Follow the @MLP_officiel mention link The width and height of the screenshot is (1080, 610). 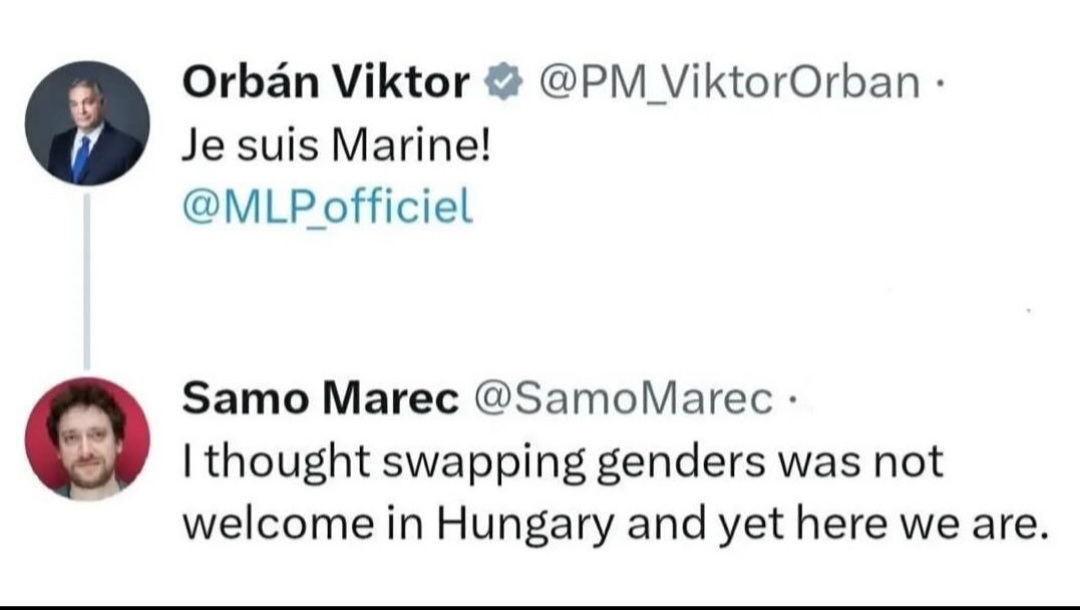click(328, 206)
